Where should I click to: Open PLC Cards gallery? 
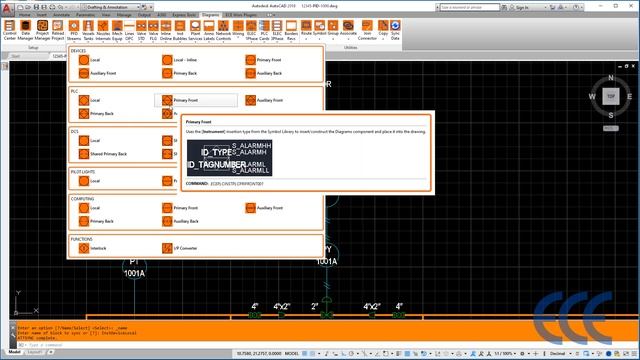264,31
